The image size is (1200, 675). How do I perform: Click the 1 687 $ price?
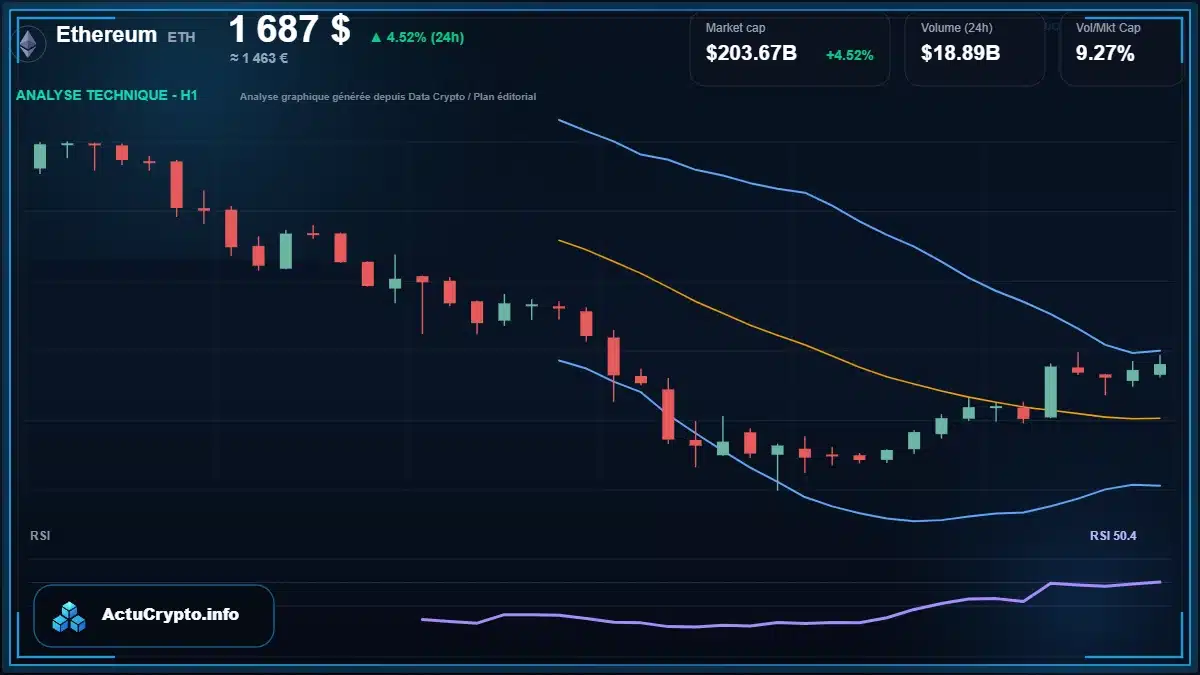(x=290, y=30)
